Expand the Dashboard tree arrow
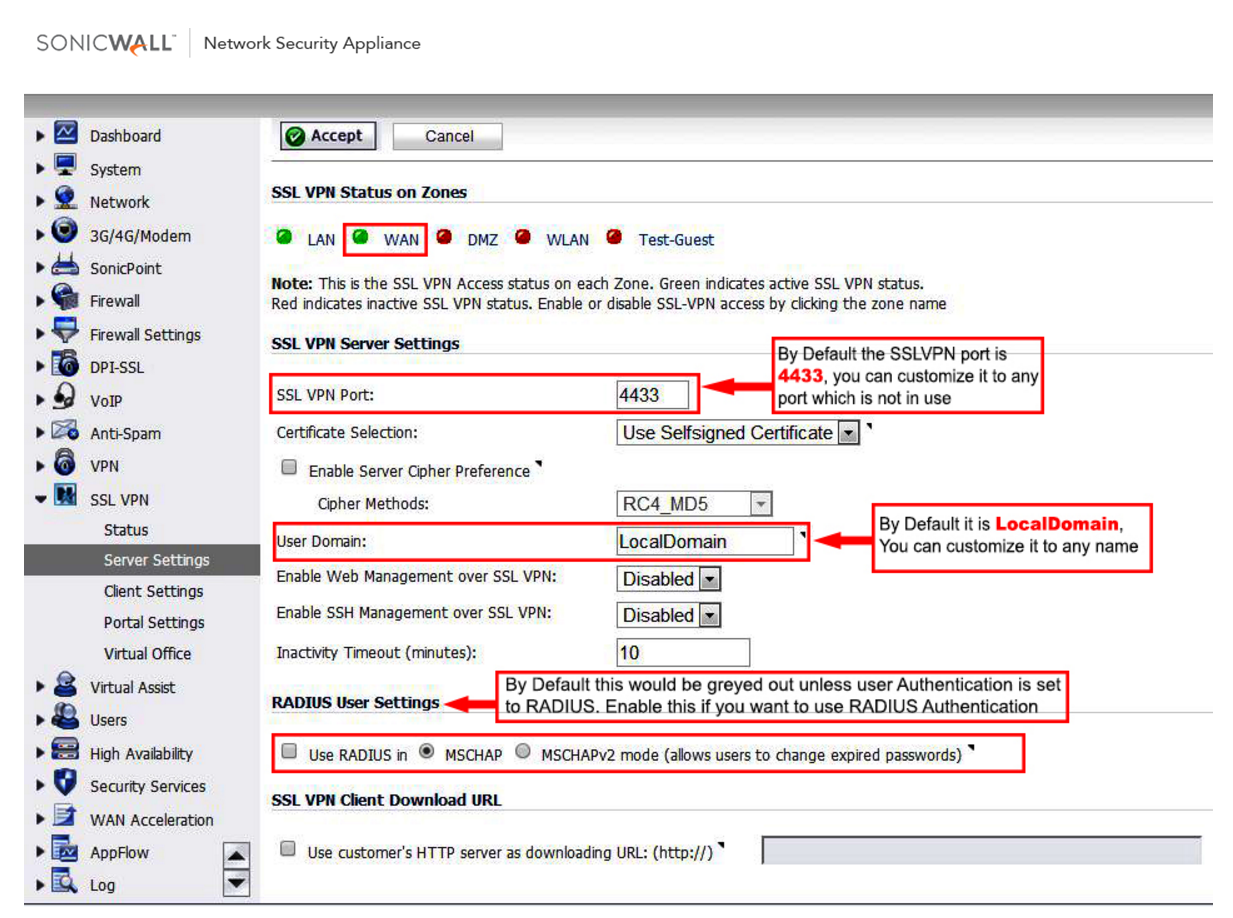Viewport: 1233px width, 918px height. pyautogui.click(x=40, y=134)
